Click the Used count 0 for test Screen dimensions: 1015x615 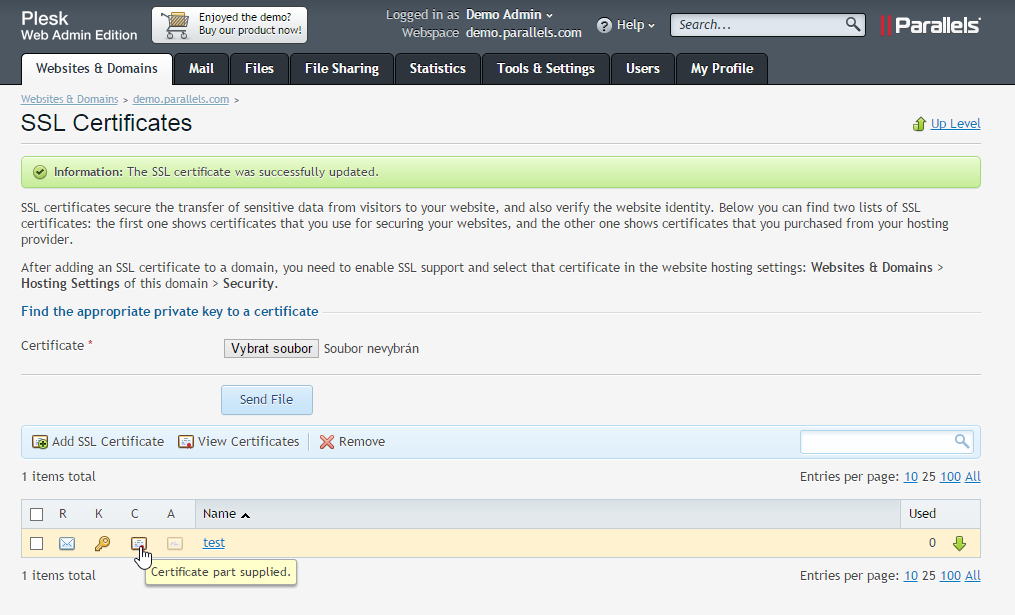pyautogui.click(x=932, y=543)
